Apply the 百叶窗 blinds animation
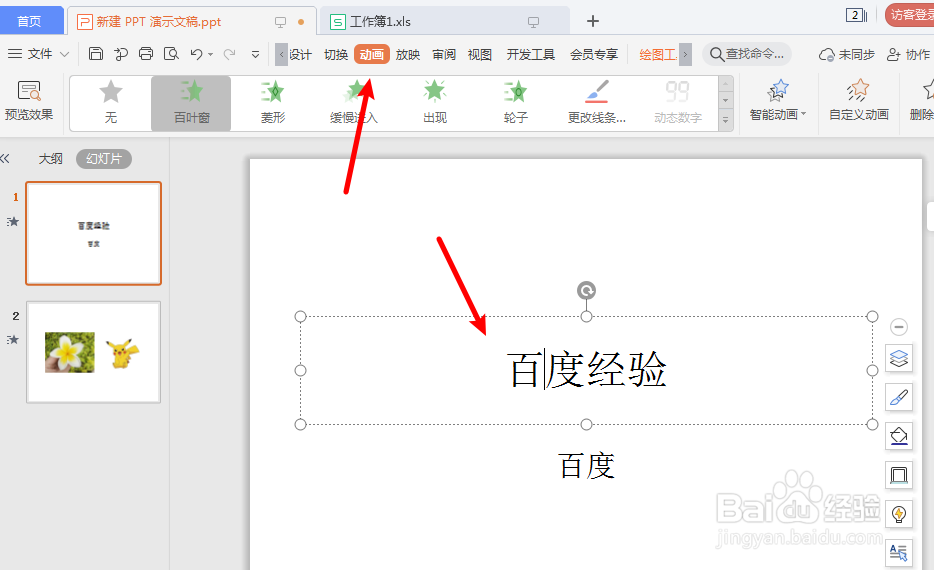Viewport: 934px width, 570px height. coord(191,103)
